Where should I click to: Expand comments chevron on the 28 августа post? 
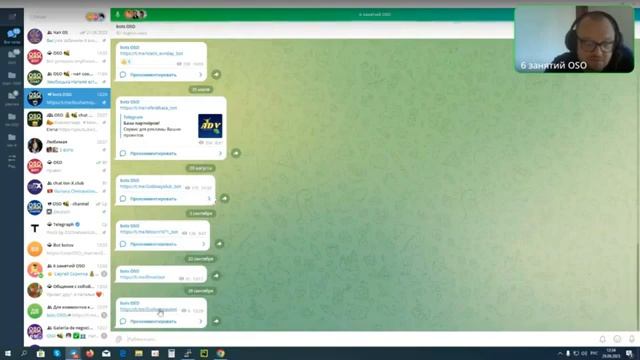tap(209, 198)
